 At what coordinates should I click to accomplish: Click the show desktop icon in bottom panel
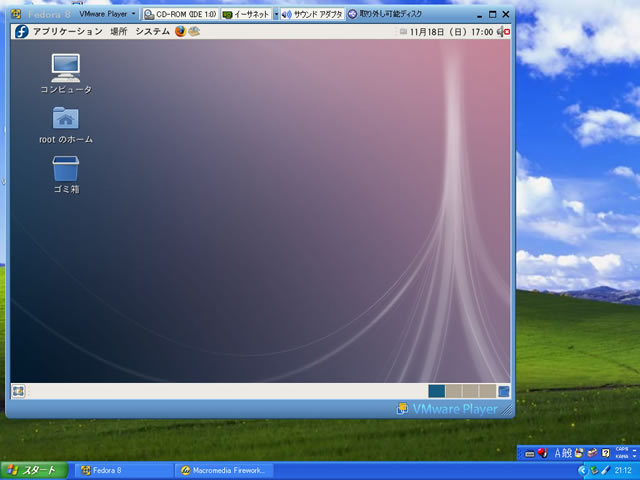click(x=18, y=391)
